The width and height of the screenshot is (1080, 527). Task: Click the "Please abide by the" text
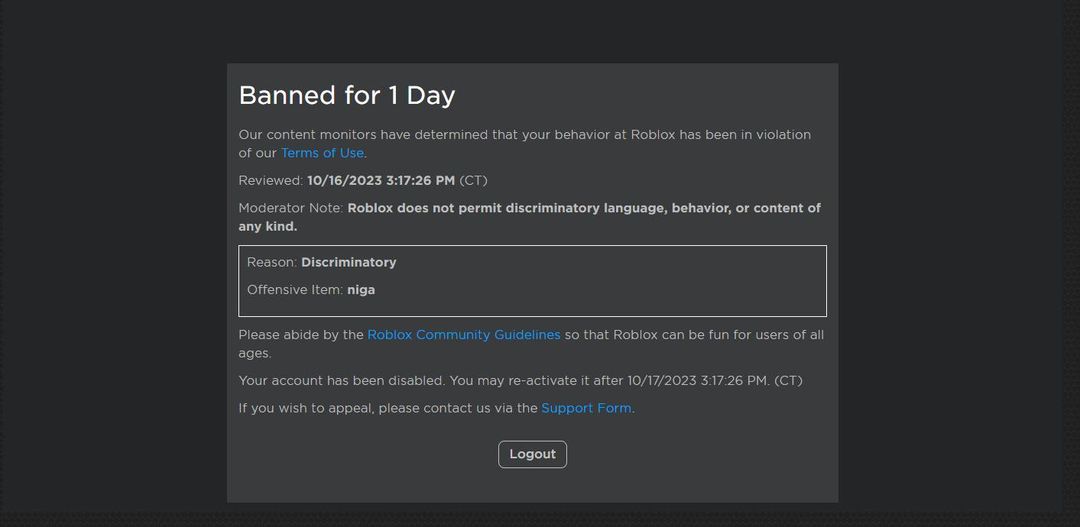301,335
